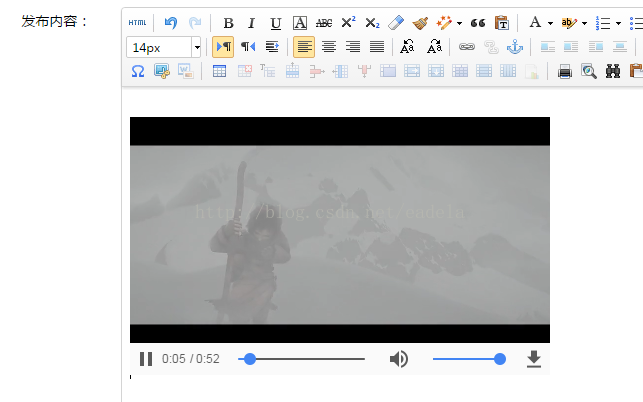This screenshot has width=643, height=402.
Task: Set right-to-left text direction
Action: coord(248,47)
